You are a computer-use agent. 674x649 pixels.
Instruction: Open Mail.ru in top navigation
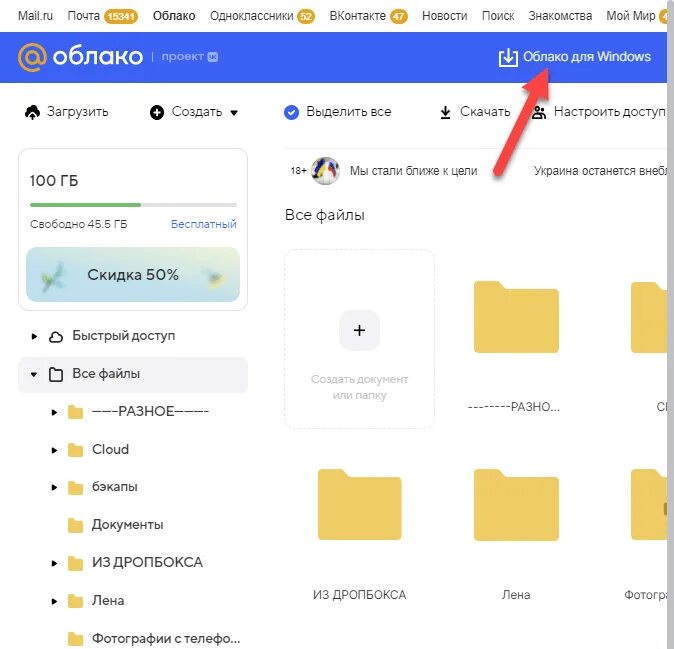pyautogui.click(x=35, y=16)
